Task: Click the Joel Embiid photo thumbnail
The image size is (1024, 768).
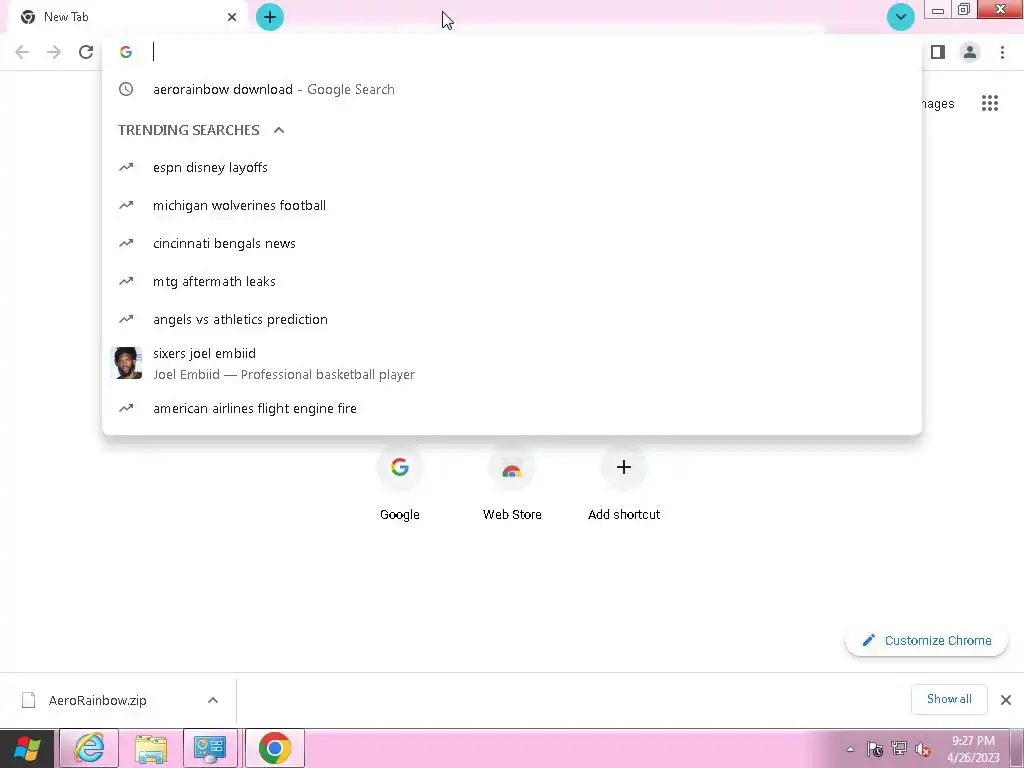Action: [127, 363]
